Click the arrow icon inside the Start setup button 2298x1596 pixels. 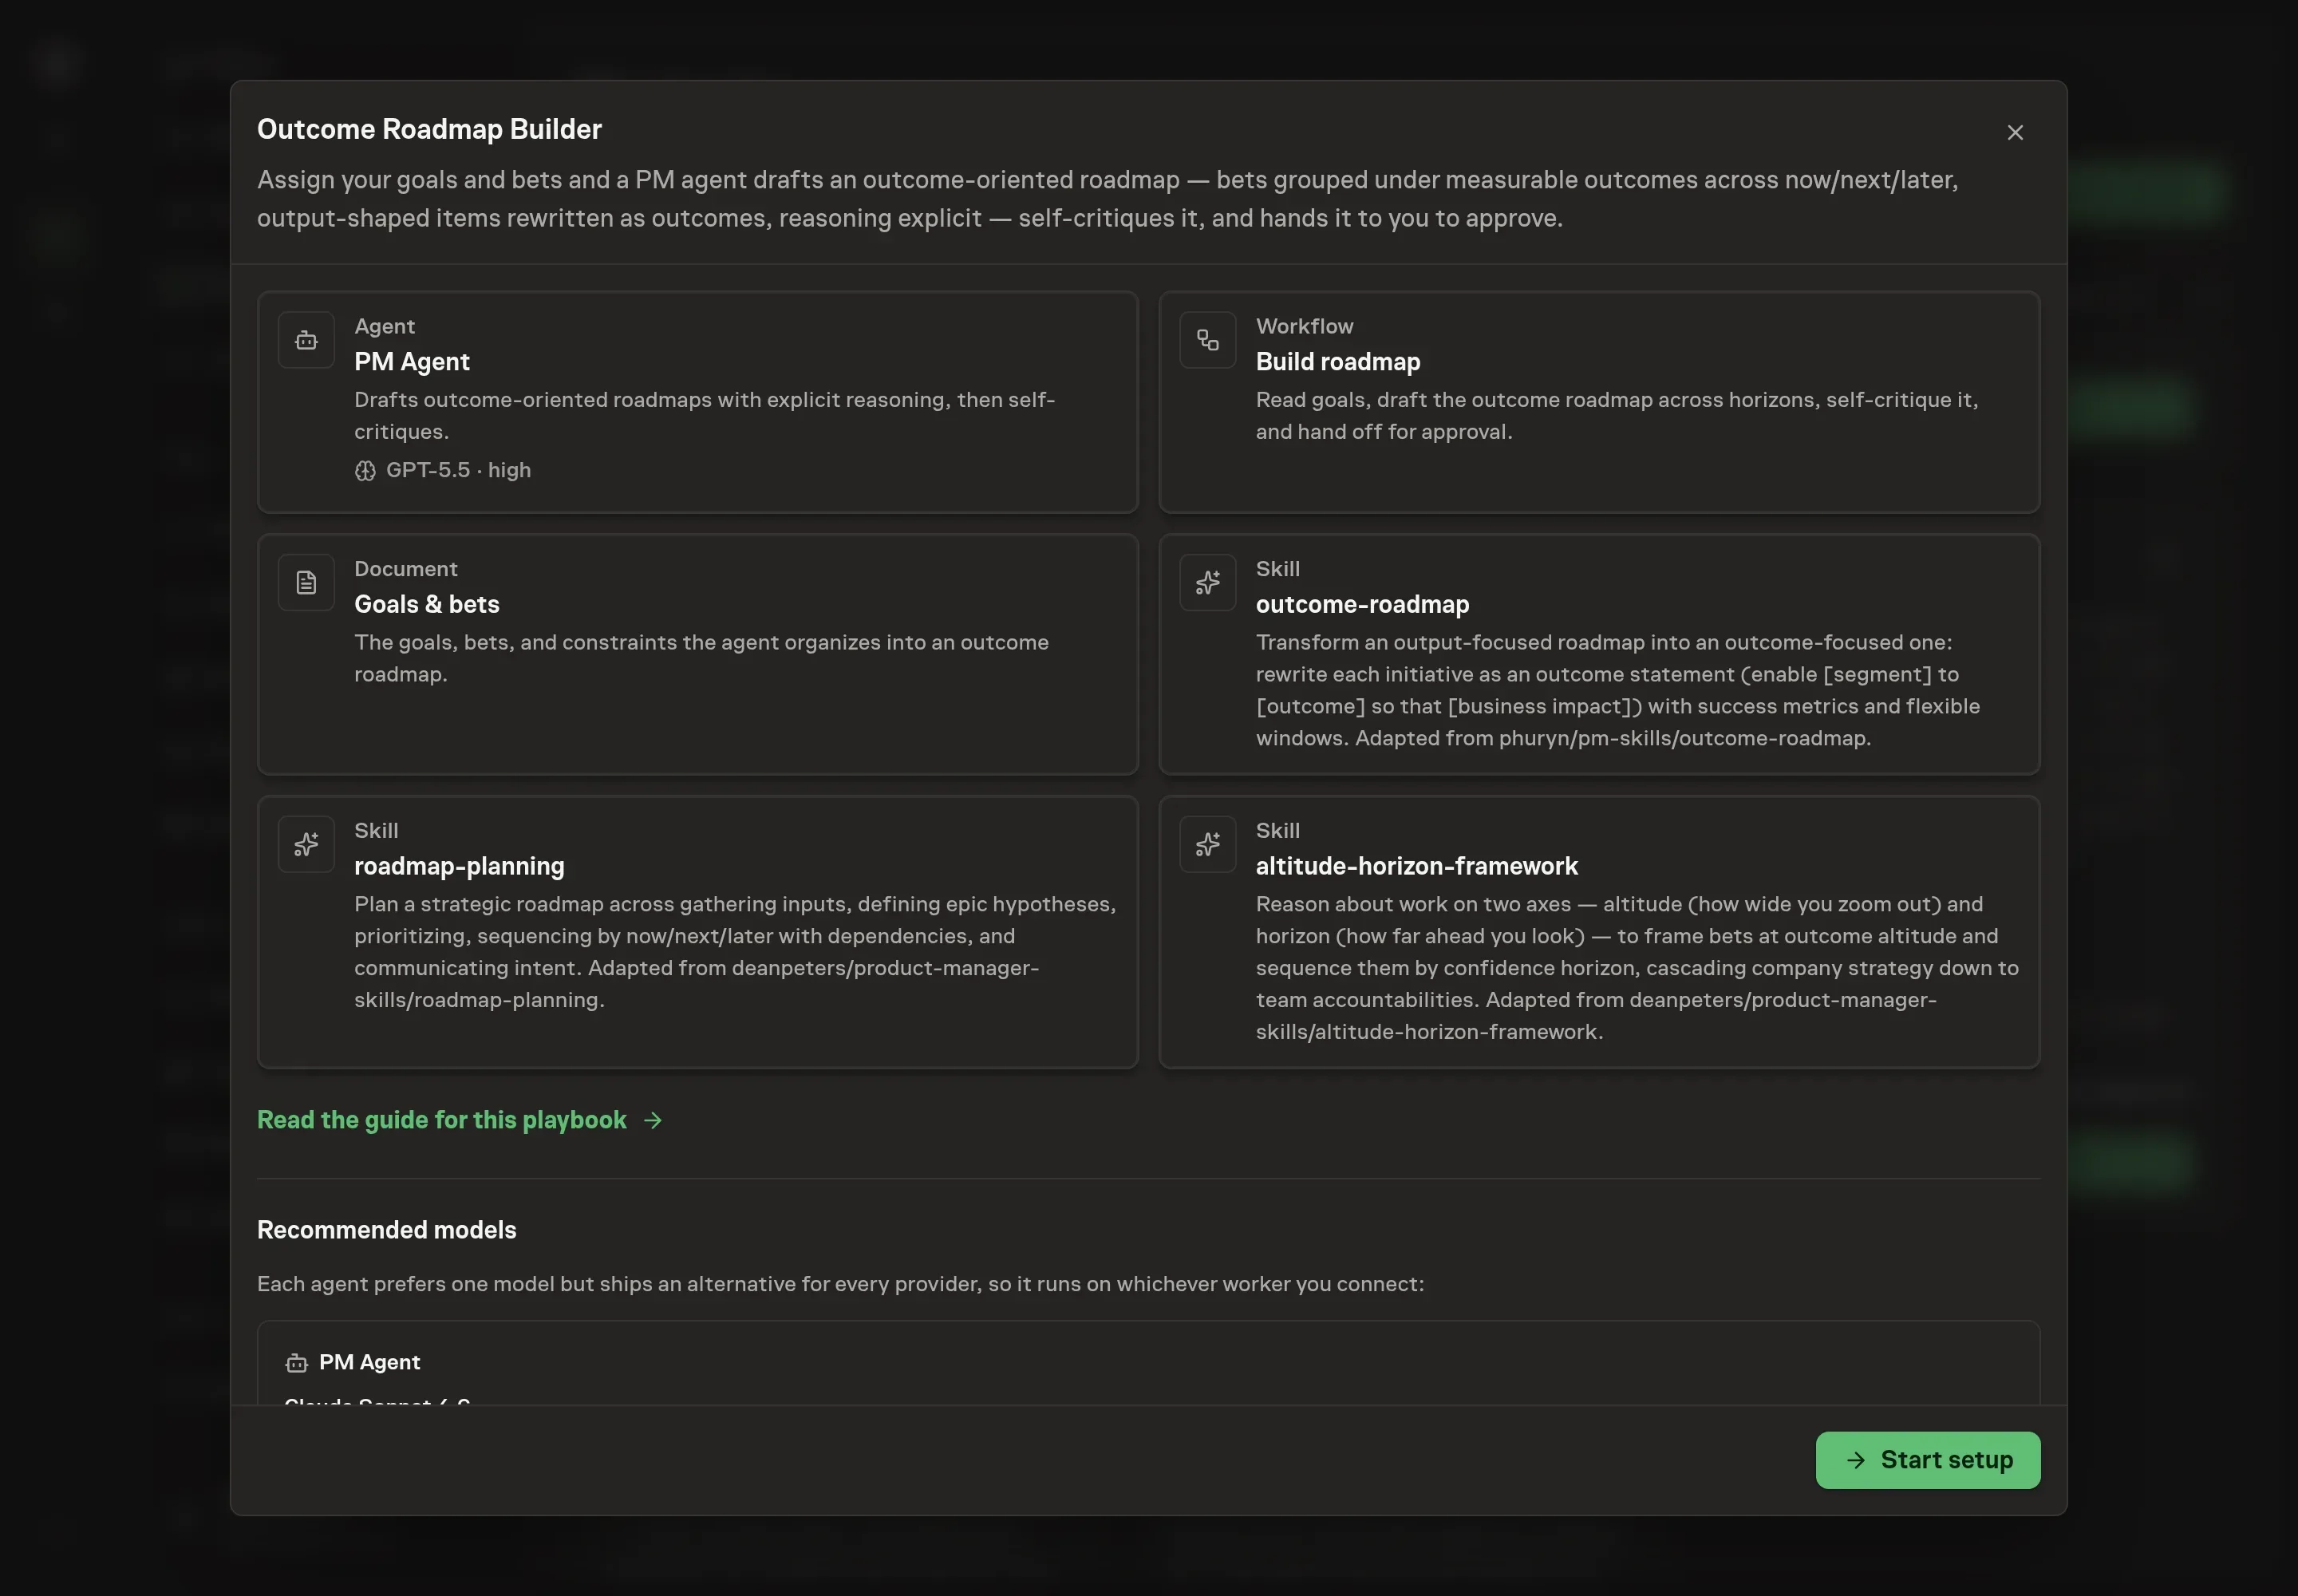click(x=1856, y=1460)
